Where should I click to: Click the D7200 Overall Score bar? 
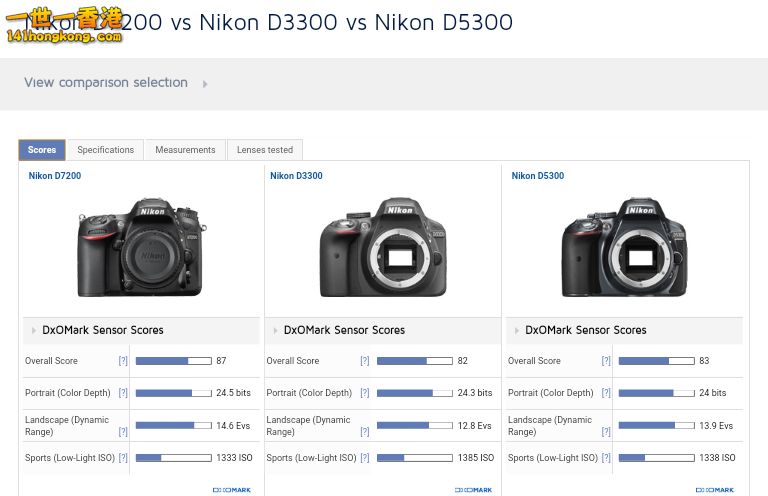tap(173, 361)
